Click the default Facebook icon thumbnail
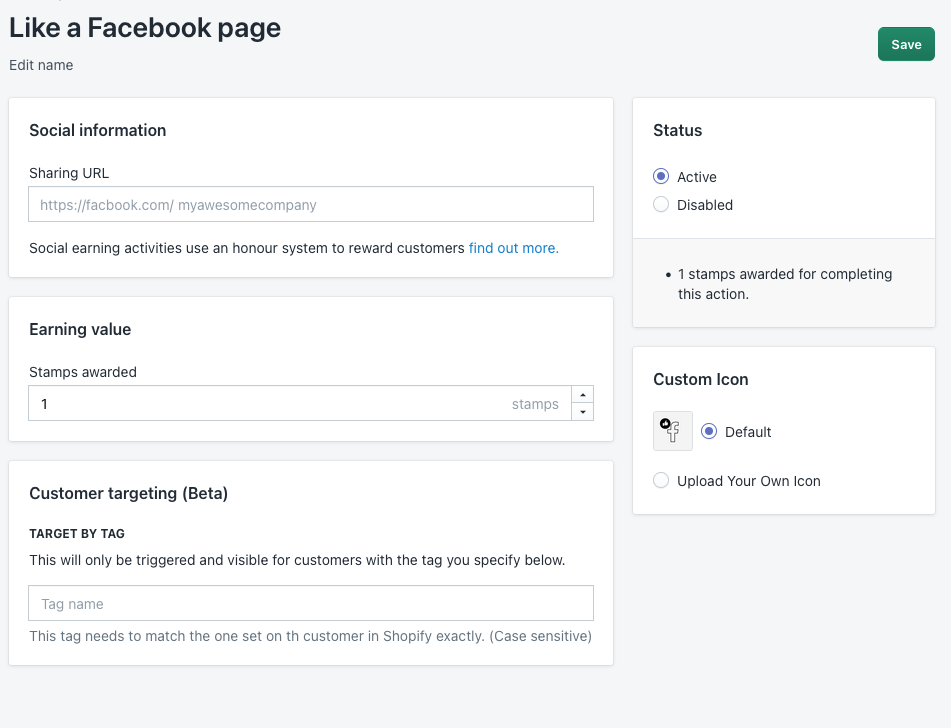The width and height of the screenshot is (951, 728). click(673, 431)
